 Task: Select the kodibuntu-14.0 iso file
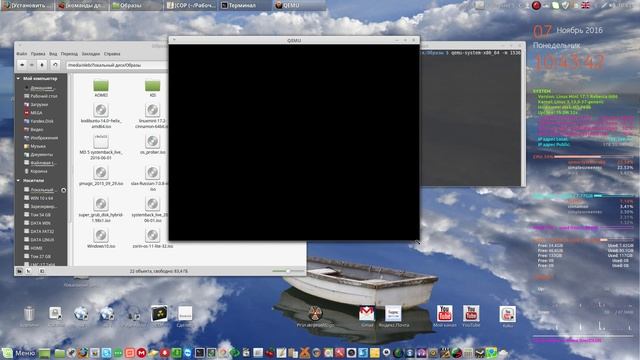[x=101, y=115]
